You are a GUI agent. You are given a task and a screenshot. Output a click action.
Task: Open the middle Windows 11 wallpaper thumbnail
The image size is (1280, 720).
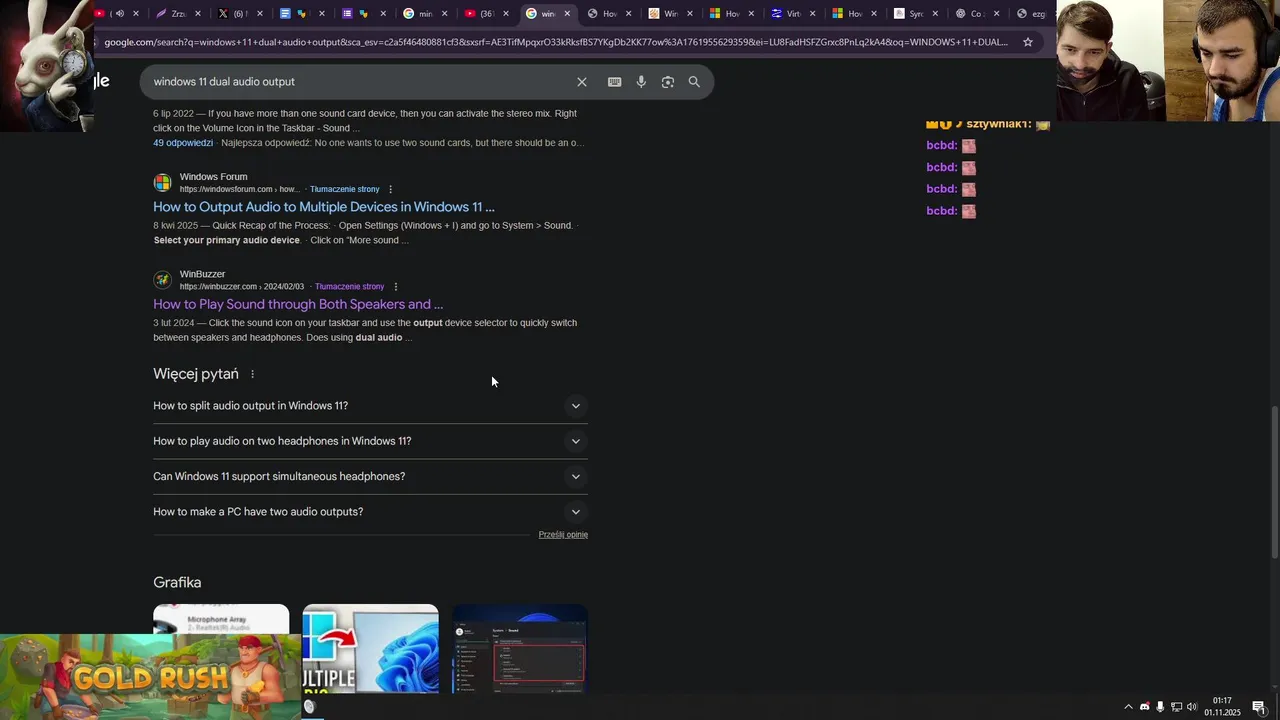coord(370,648)
